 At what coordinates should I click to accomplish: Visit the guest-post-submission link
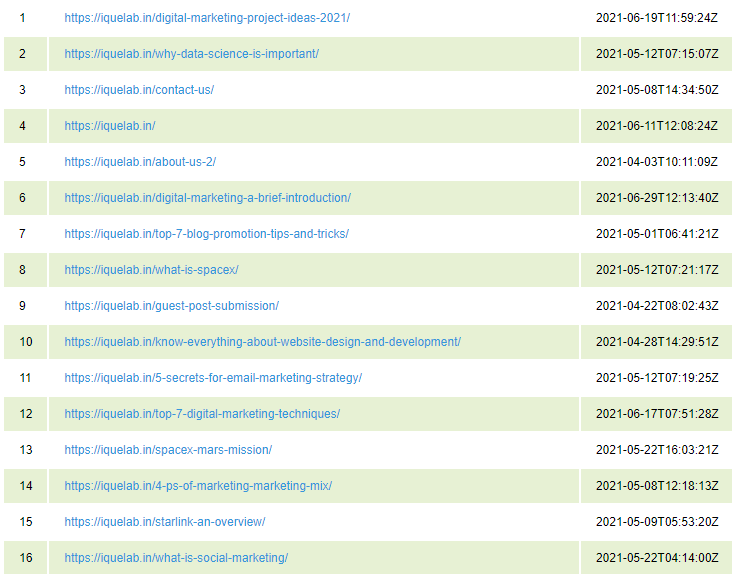171,306
